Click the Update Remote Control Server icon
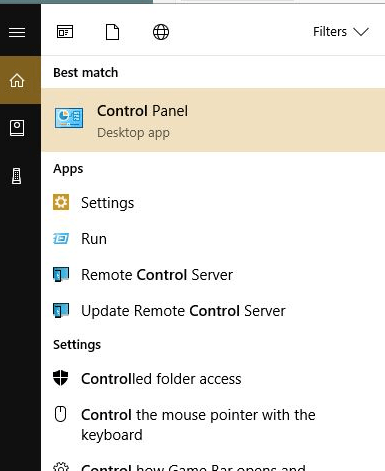 [61, 310]
